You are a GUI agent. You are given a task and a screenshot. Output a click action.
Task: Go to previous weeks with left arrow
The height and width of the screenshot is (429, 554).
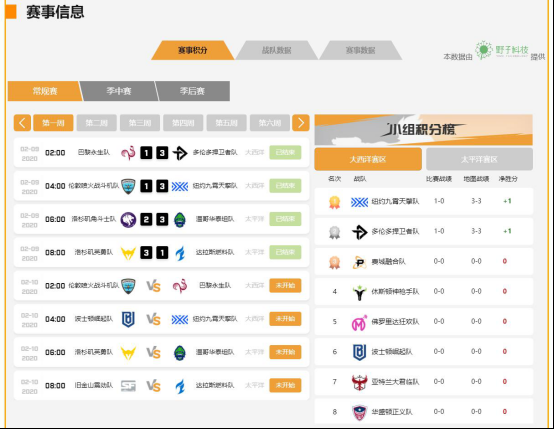[22, 123]
